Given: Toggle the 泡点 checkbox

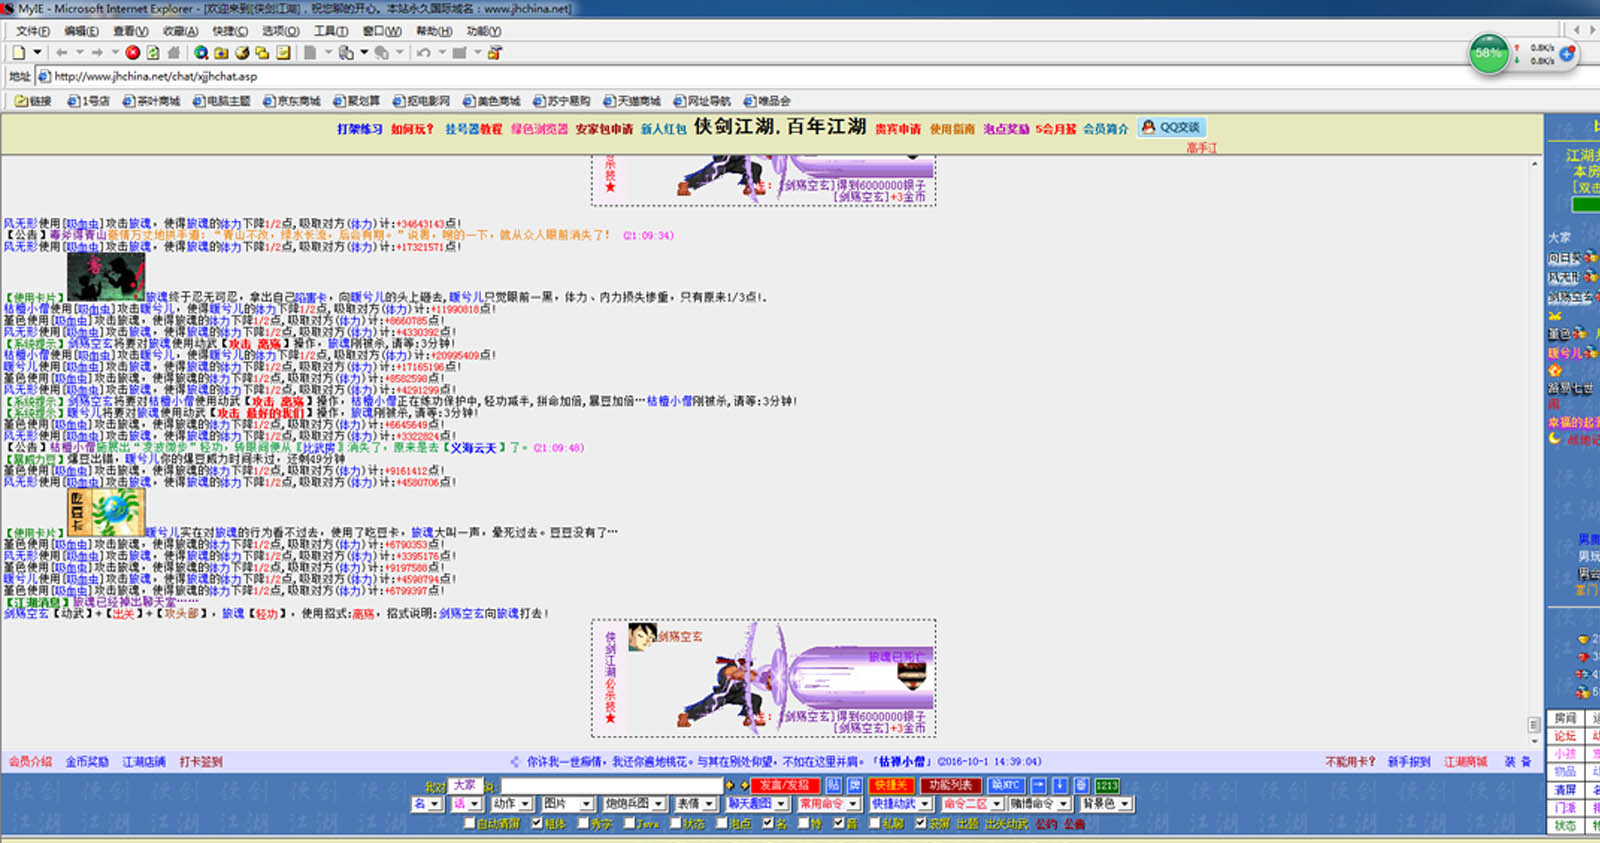Looking at the screenshot, I should tap(721, 823).
